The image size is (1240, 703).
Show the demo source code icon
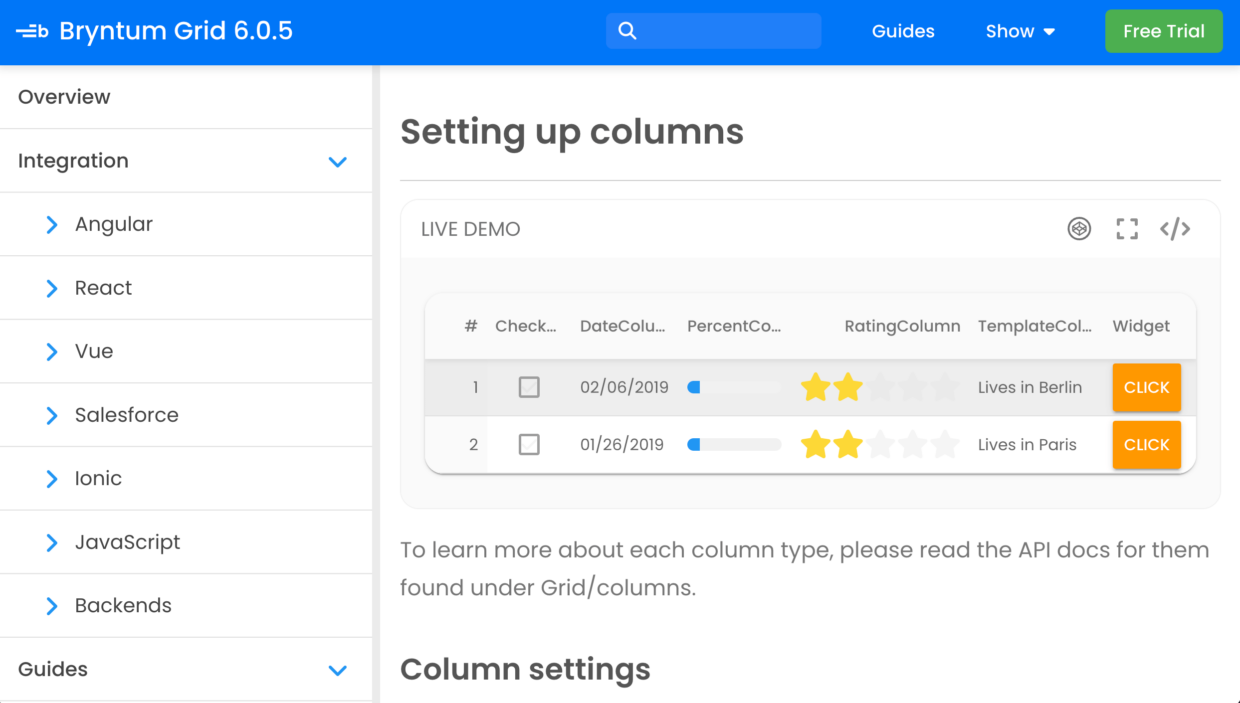click(x=1175, y=229)
